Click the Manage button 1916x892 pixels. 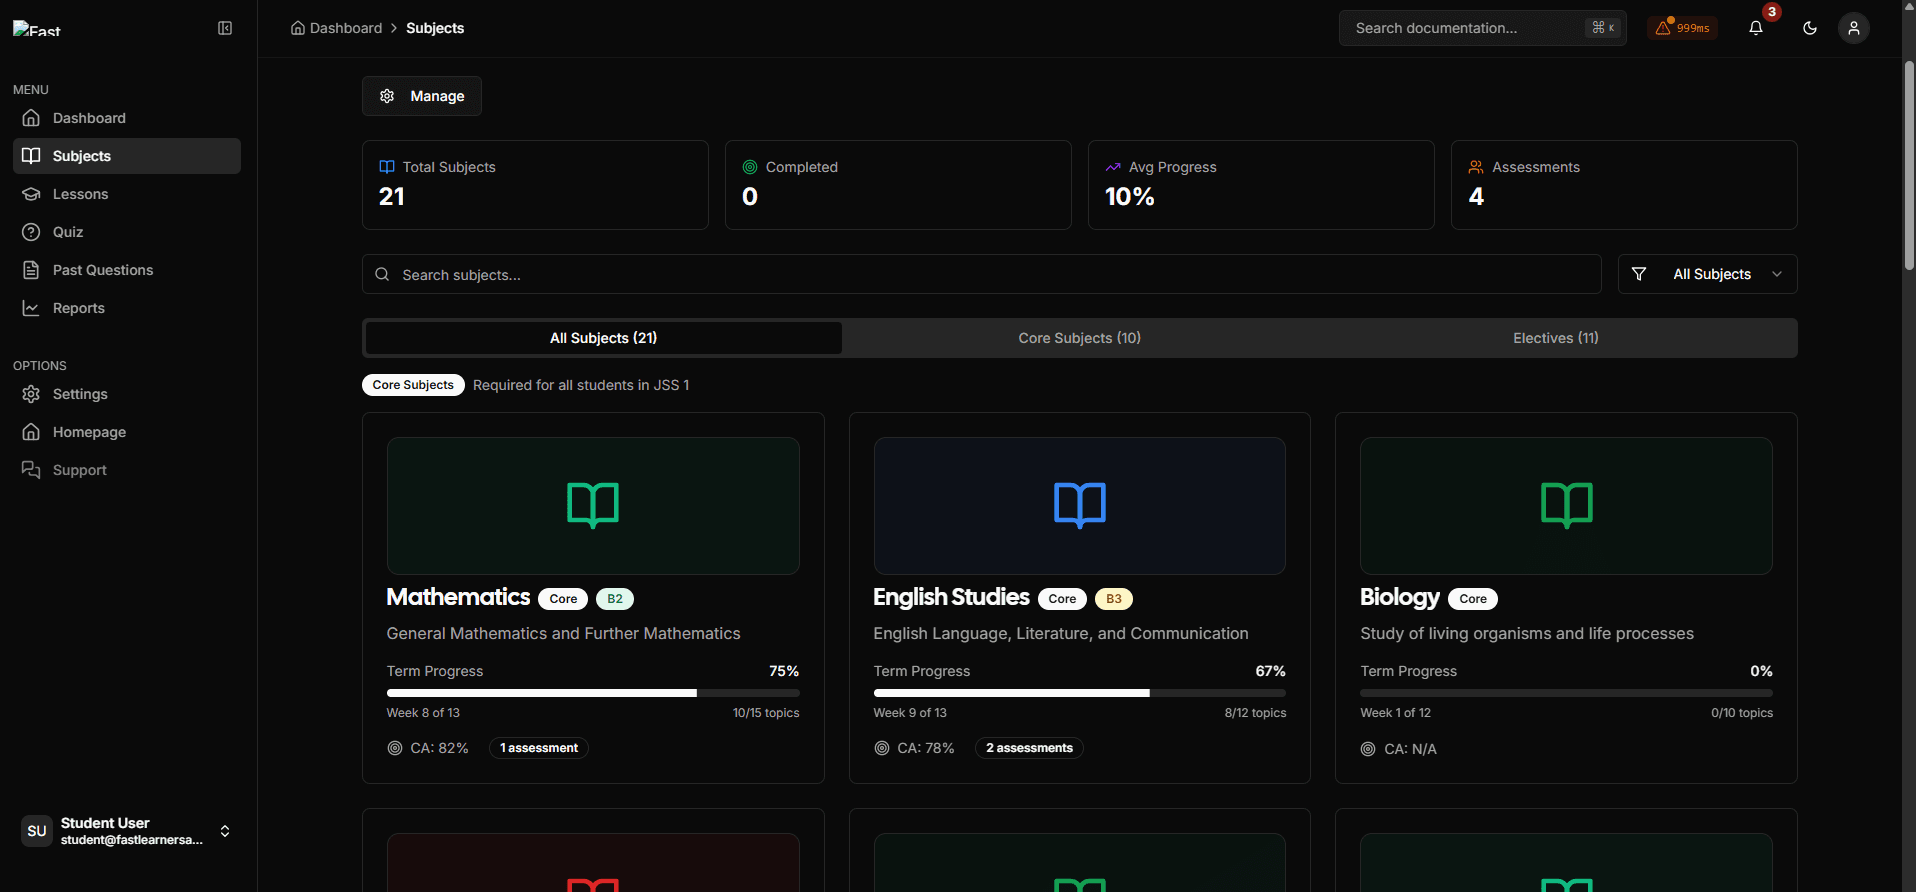421,96
